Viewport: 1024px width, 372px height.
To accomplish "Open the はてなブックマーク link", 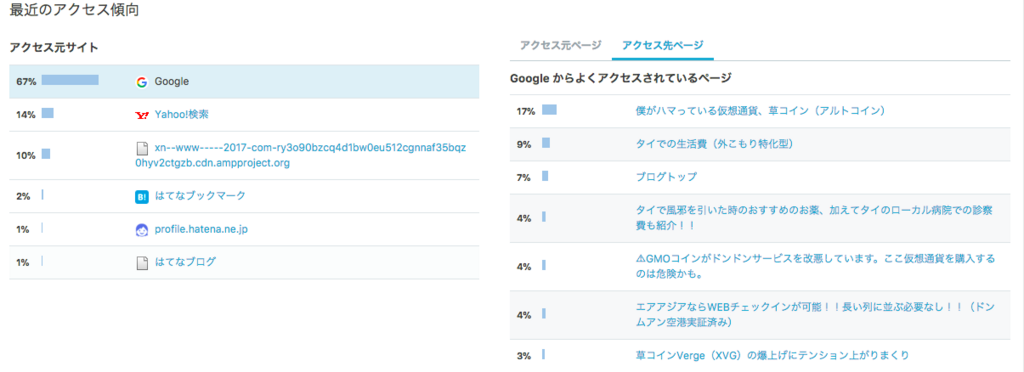I will click(x=200, y=196).
